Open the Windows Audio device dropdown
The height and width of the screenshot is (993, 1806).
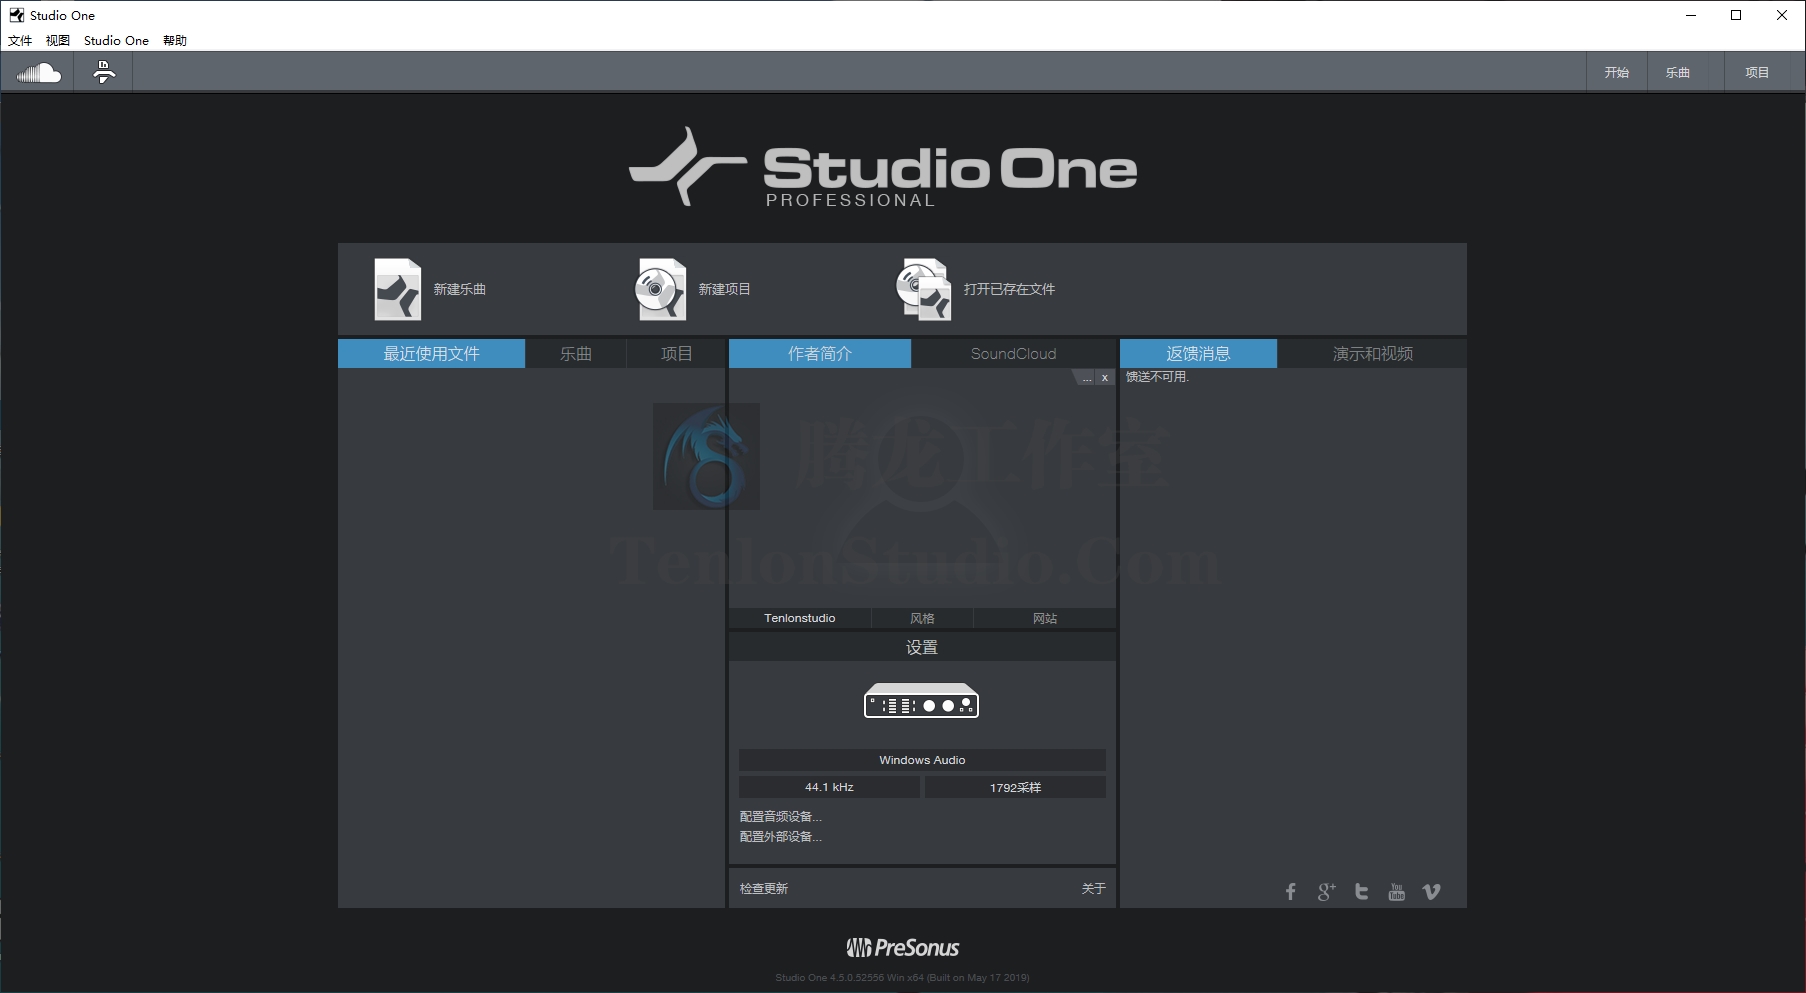click(922, 760)
